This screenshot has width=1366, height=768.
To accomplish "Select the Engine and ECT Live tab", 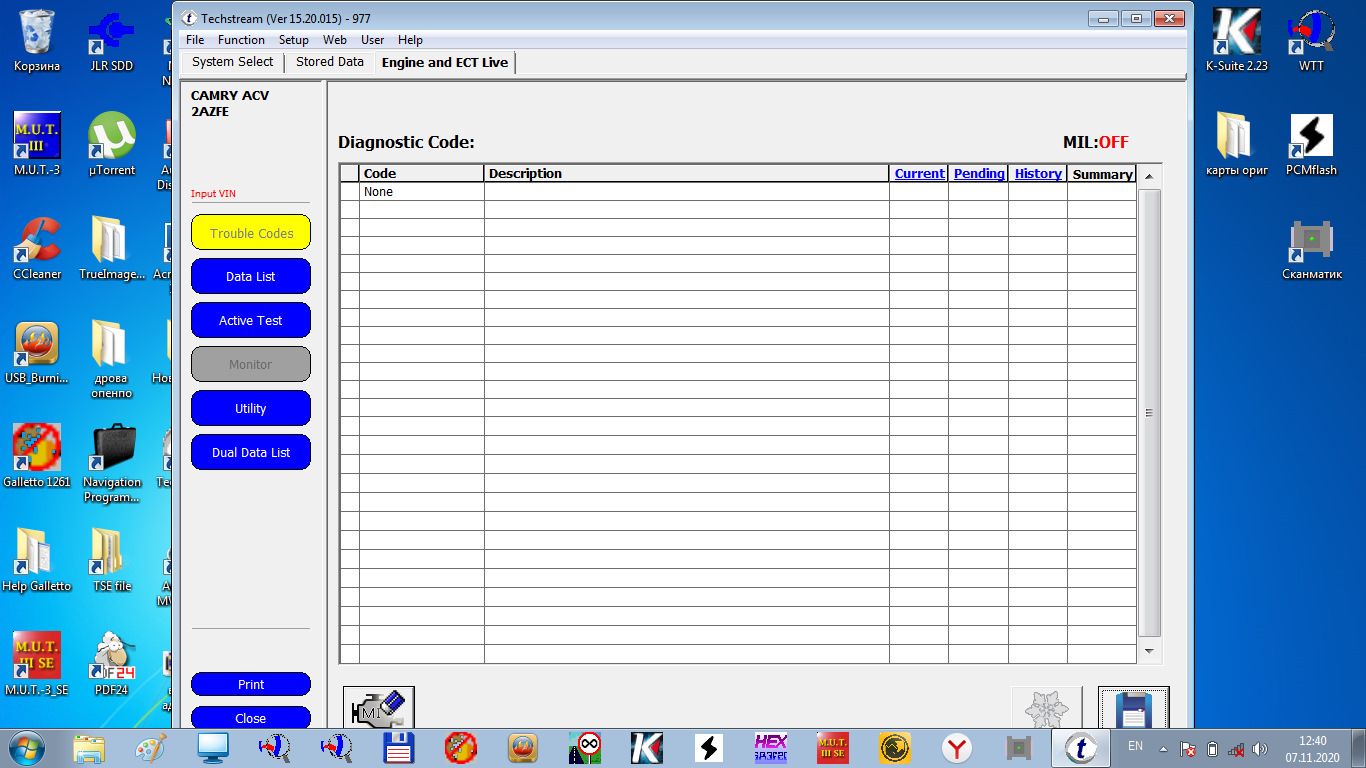I will pos(445,62).
